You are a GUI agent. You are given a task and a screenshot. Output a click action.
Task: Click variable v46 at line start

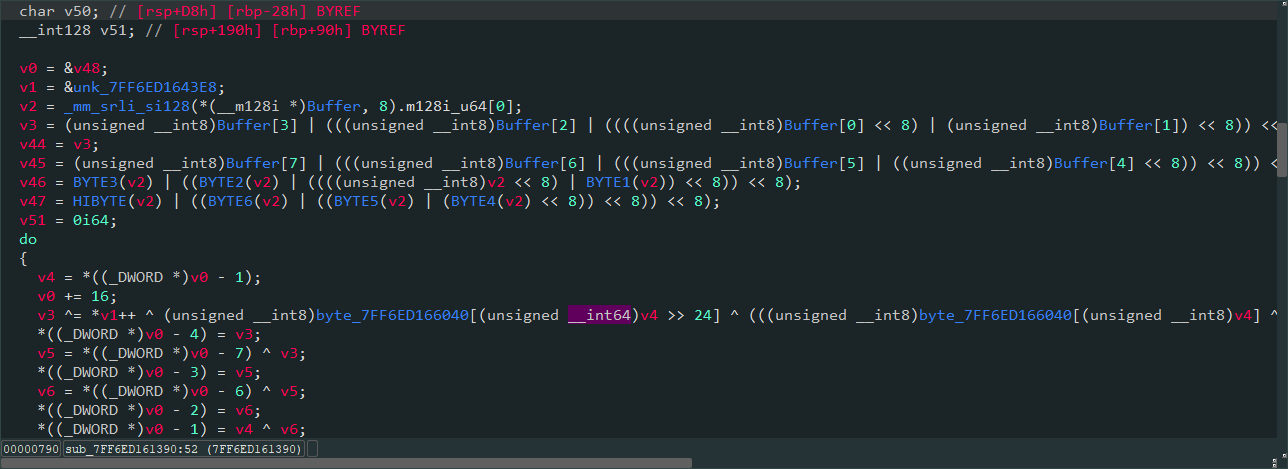tap(31, 182)
